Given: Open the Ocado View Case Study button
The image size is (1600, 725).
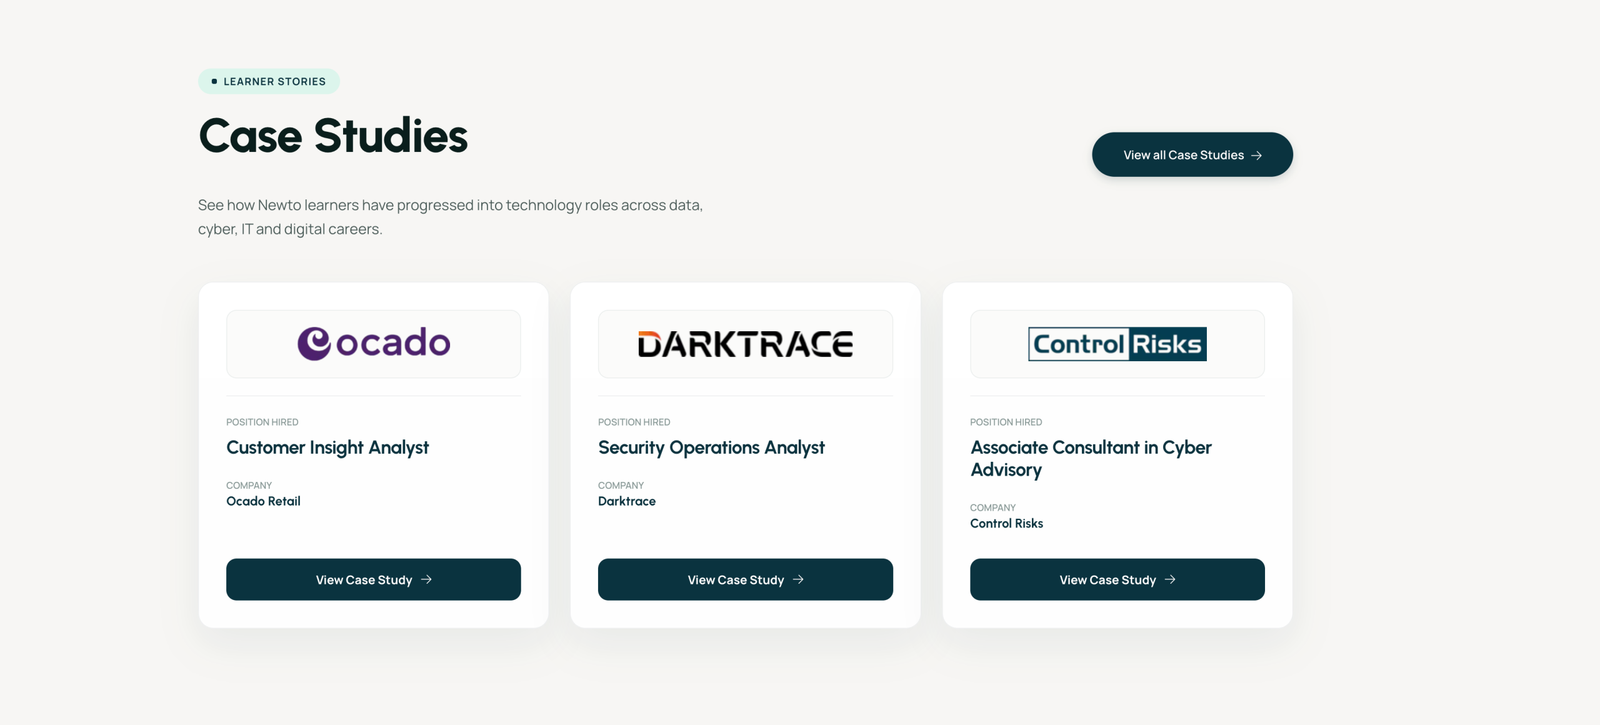Looking at the screenshot, I should (x=373, y=580).
